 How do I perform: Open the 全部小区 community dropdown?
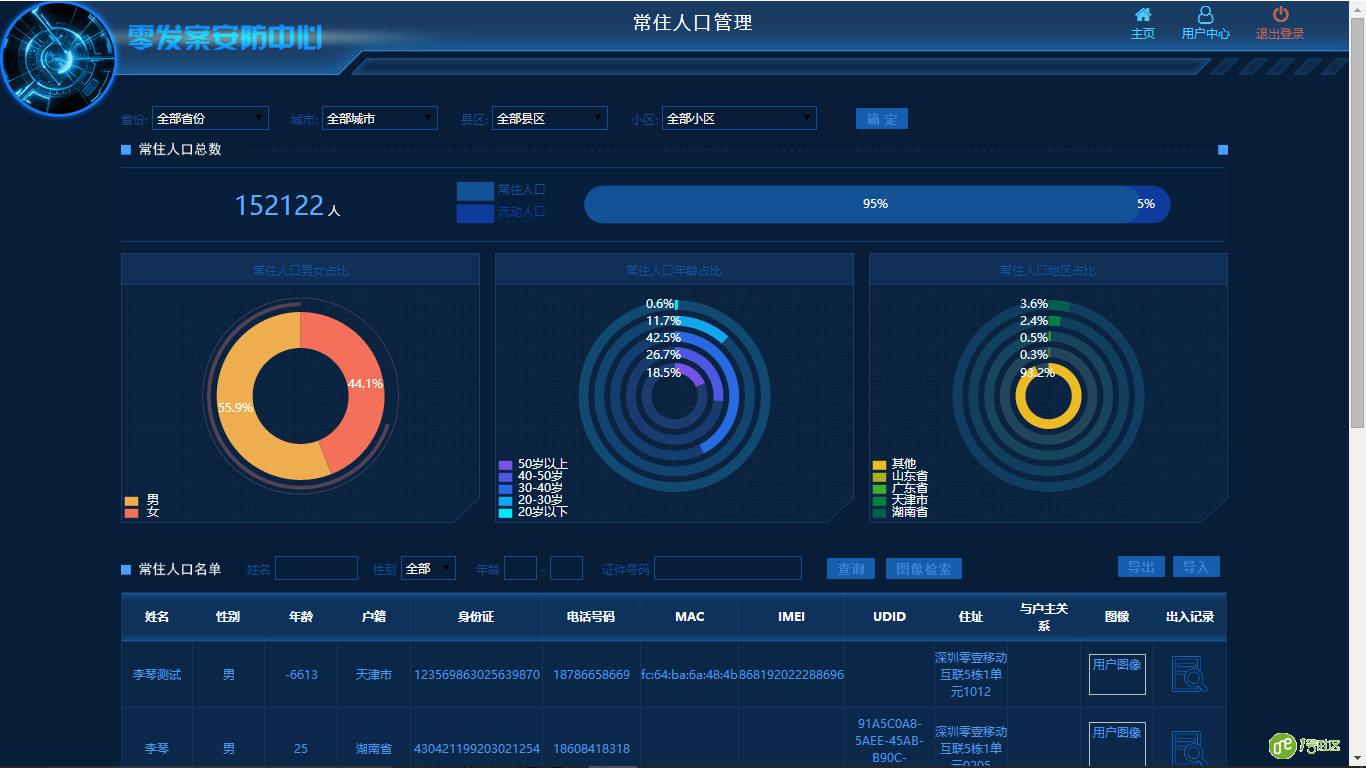tap(739, 118)
